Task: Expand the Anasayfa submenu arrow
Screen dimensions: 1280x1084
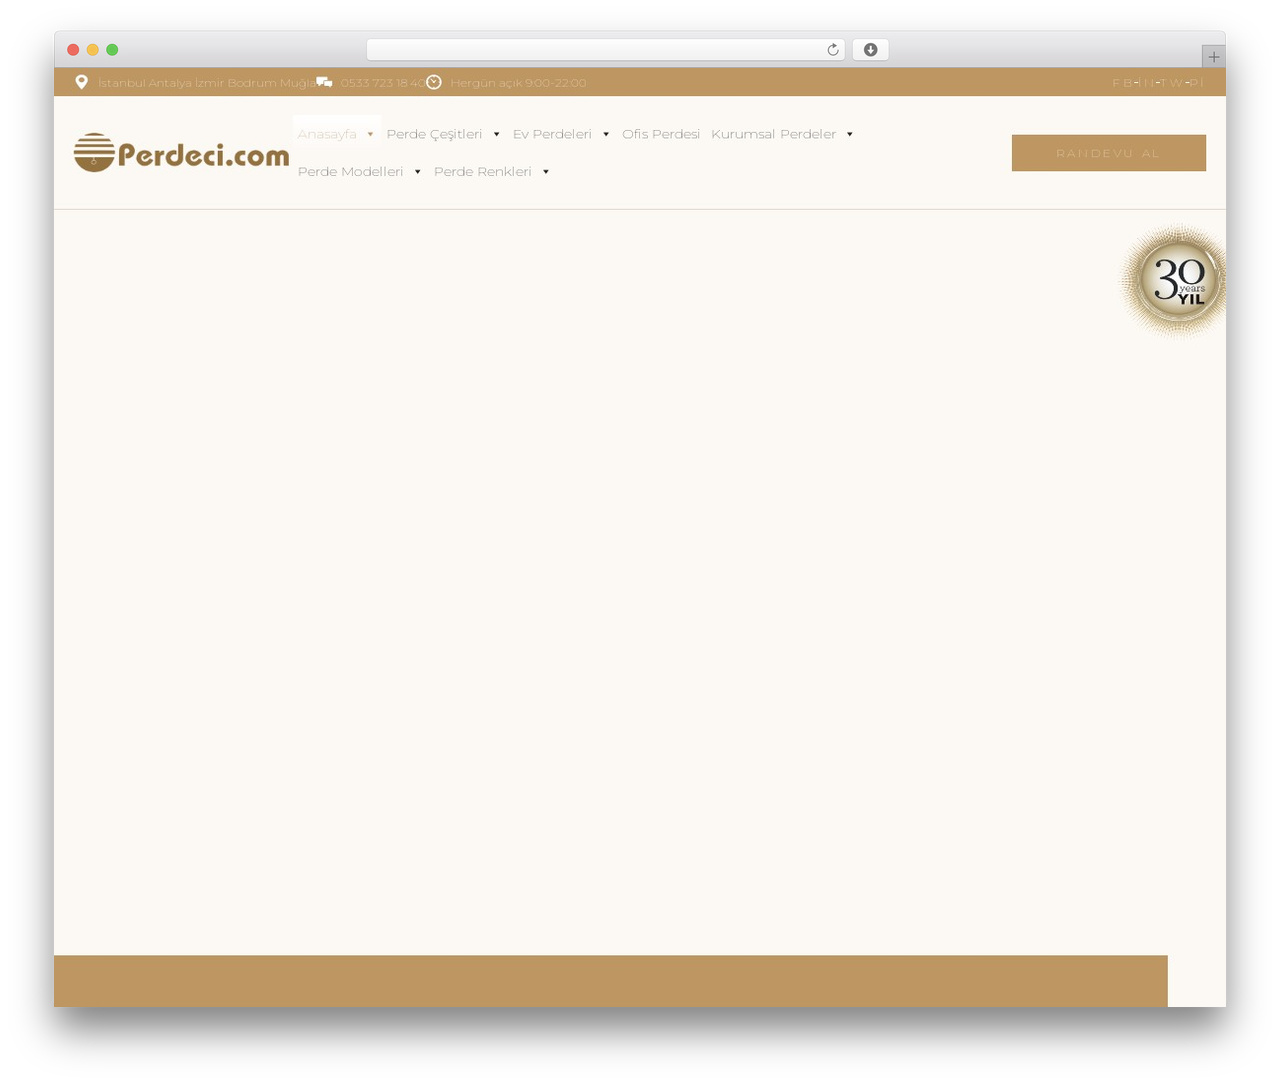Action: tap(370, 134)
